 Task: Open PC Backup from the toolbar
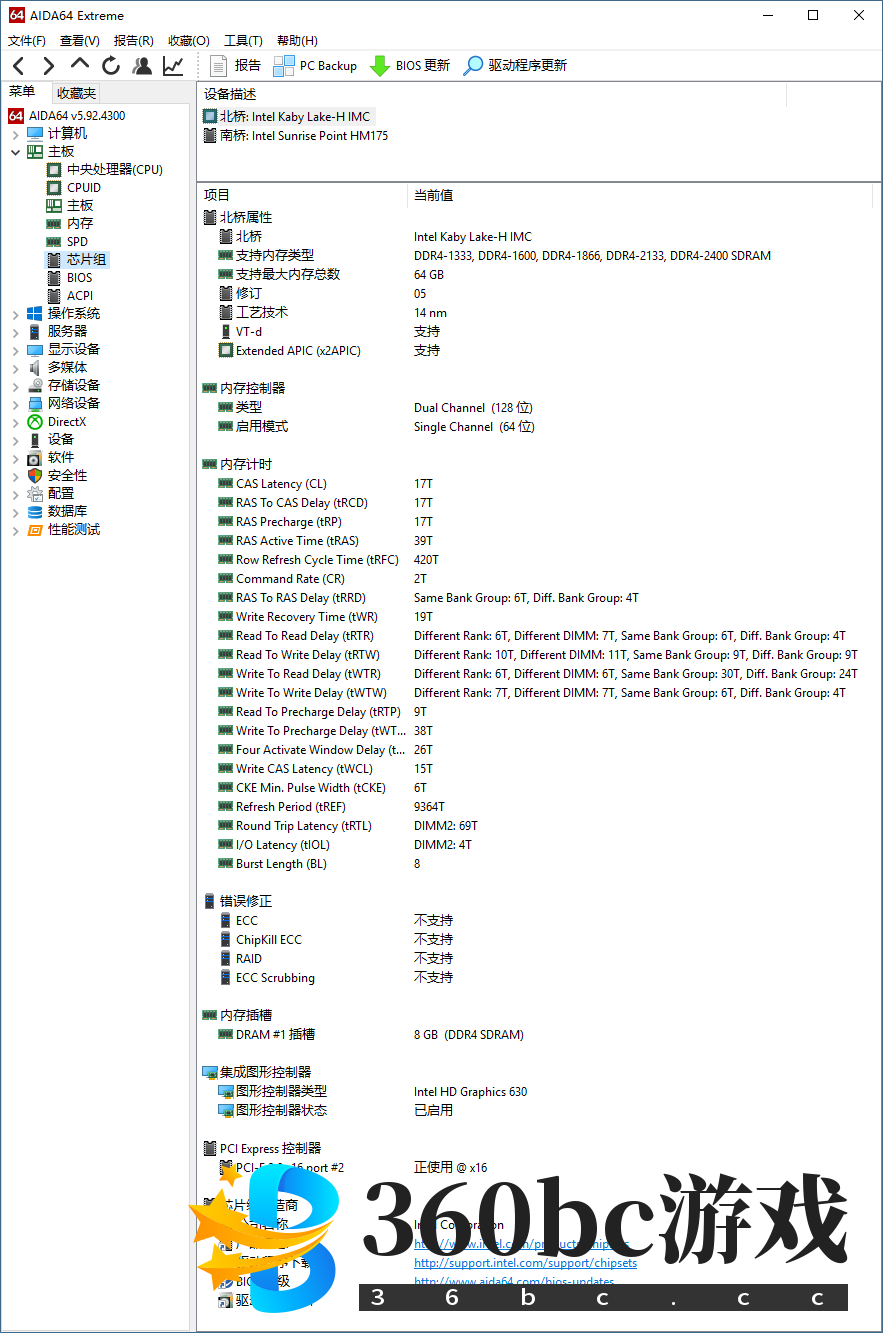(x=315, y=66)
